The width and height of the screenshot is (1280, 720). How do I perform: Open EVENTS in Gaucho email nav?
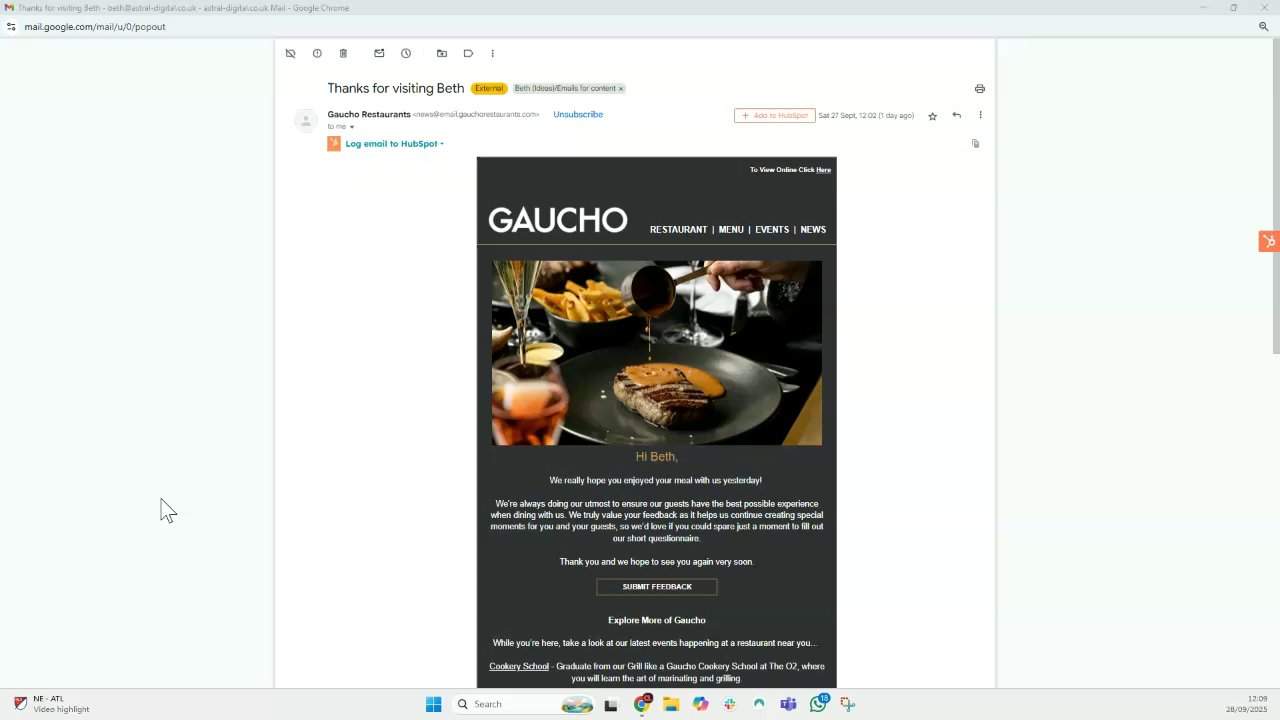[772, 229]
